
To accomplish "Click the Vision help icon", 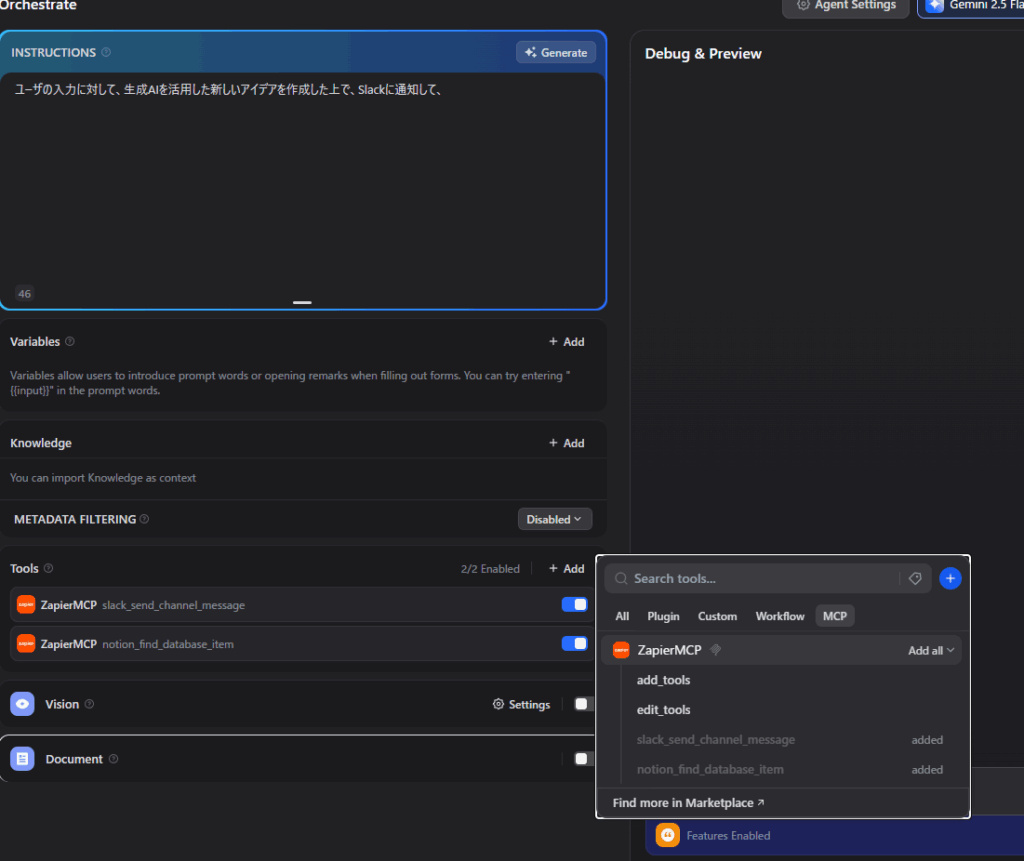I will coord(89,704).
